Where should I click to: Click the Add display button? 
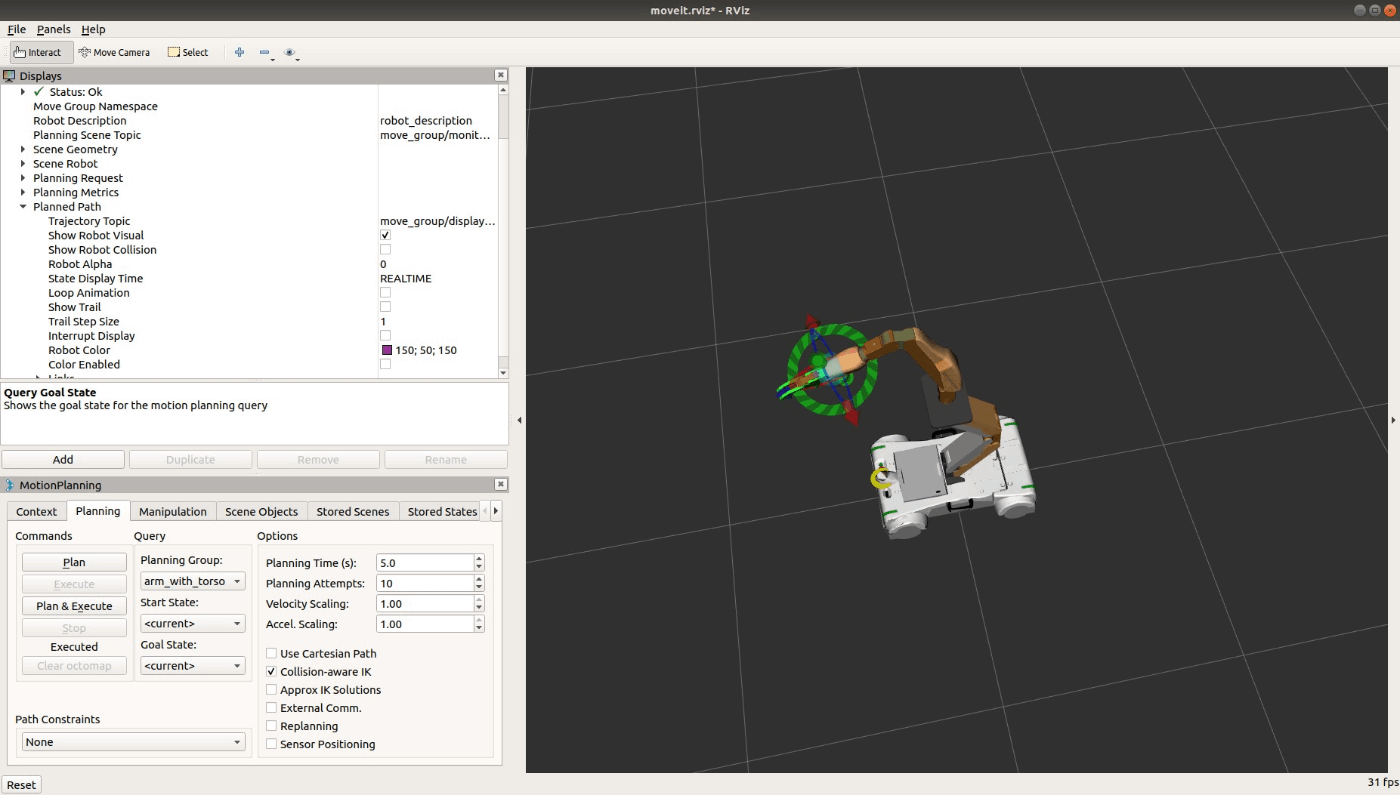point(63,460)
